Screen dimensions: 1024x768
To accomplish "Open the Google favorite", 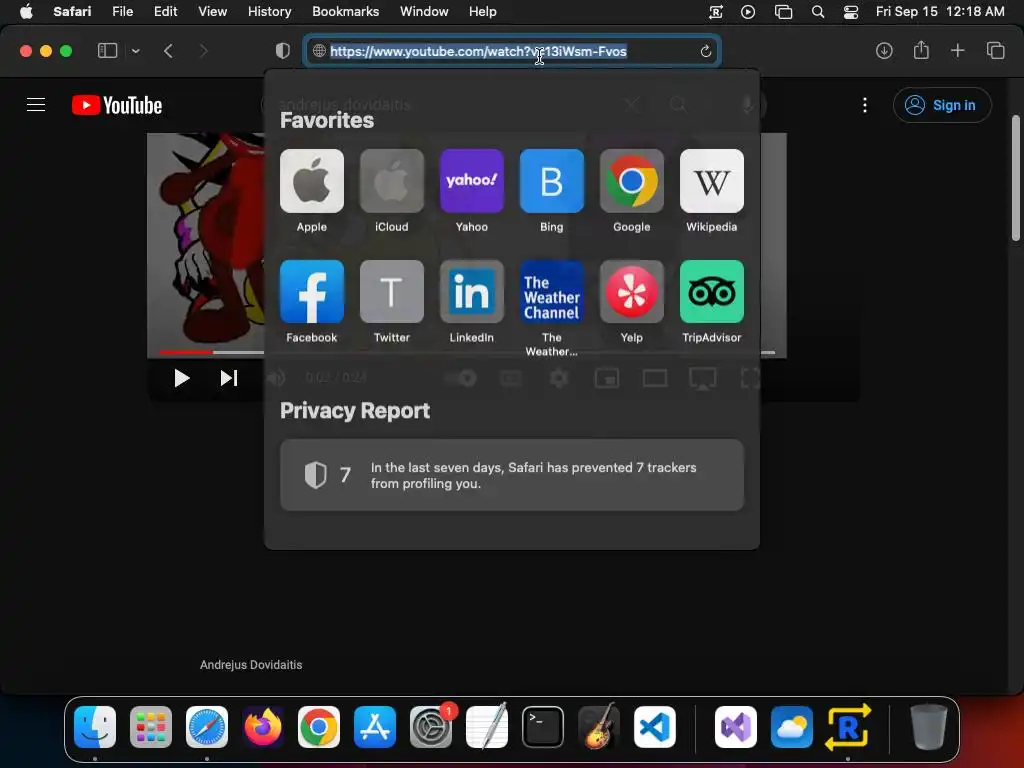I will tap(632, 181).
